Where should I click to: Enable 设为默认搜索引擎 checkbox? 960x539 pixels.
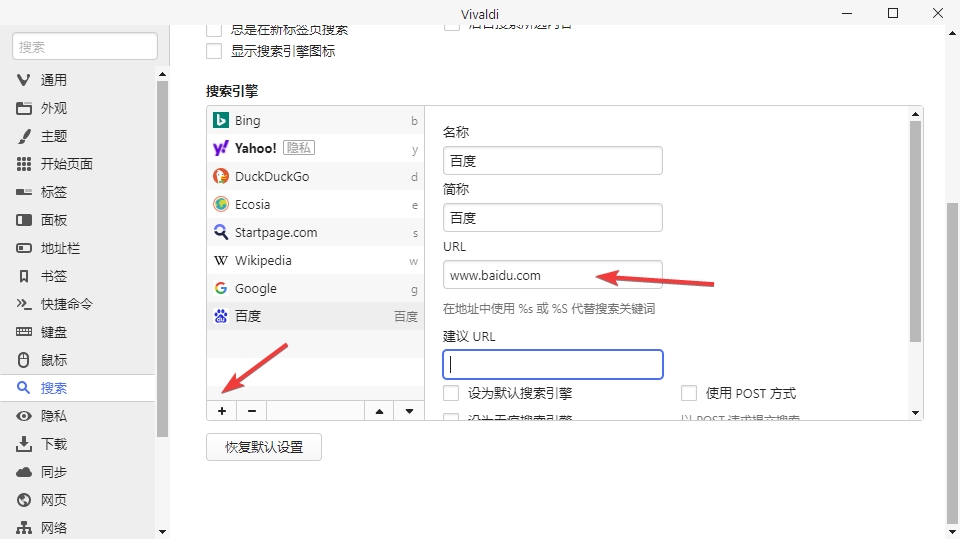(x=451, y=393)
